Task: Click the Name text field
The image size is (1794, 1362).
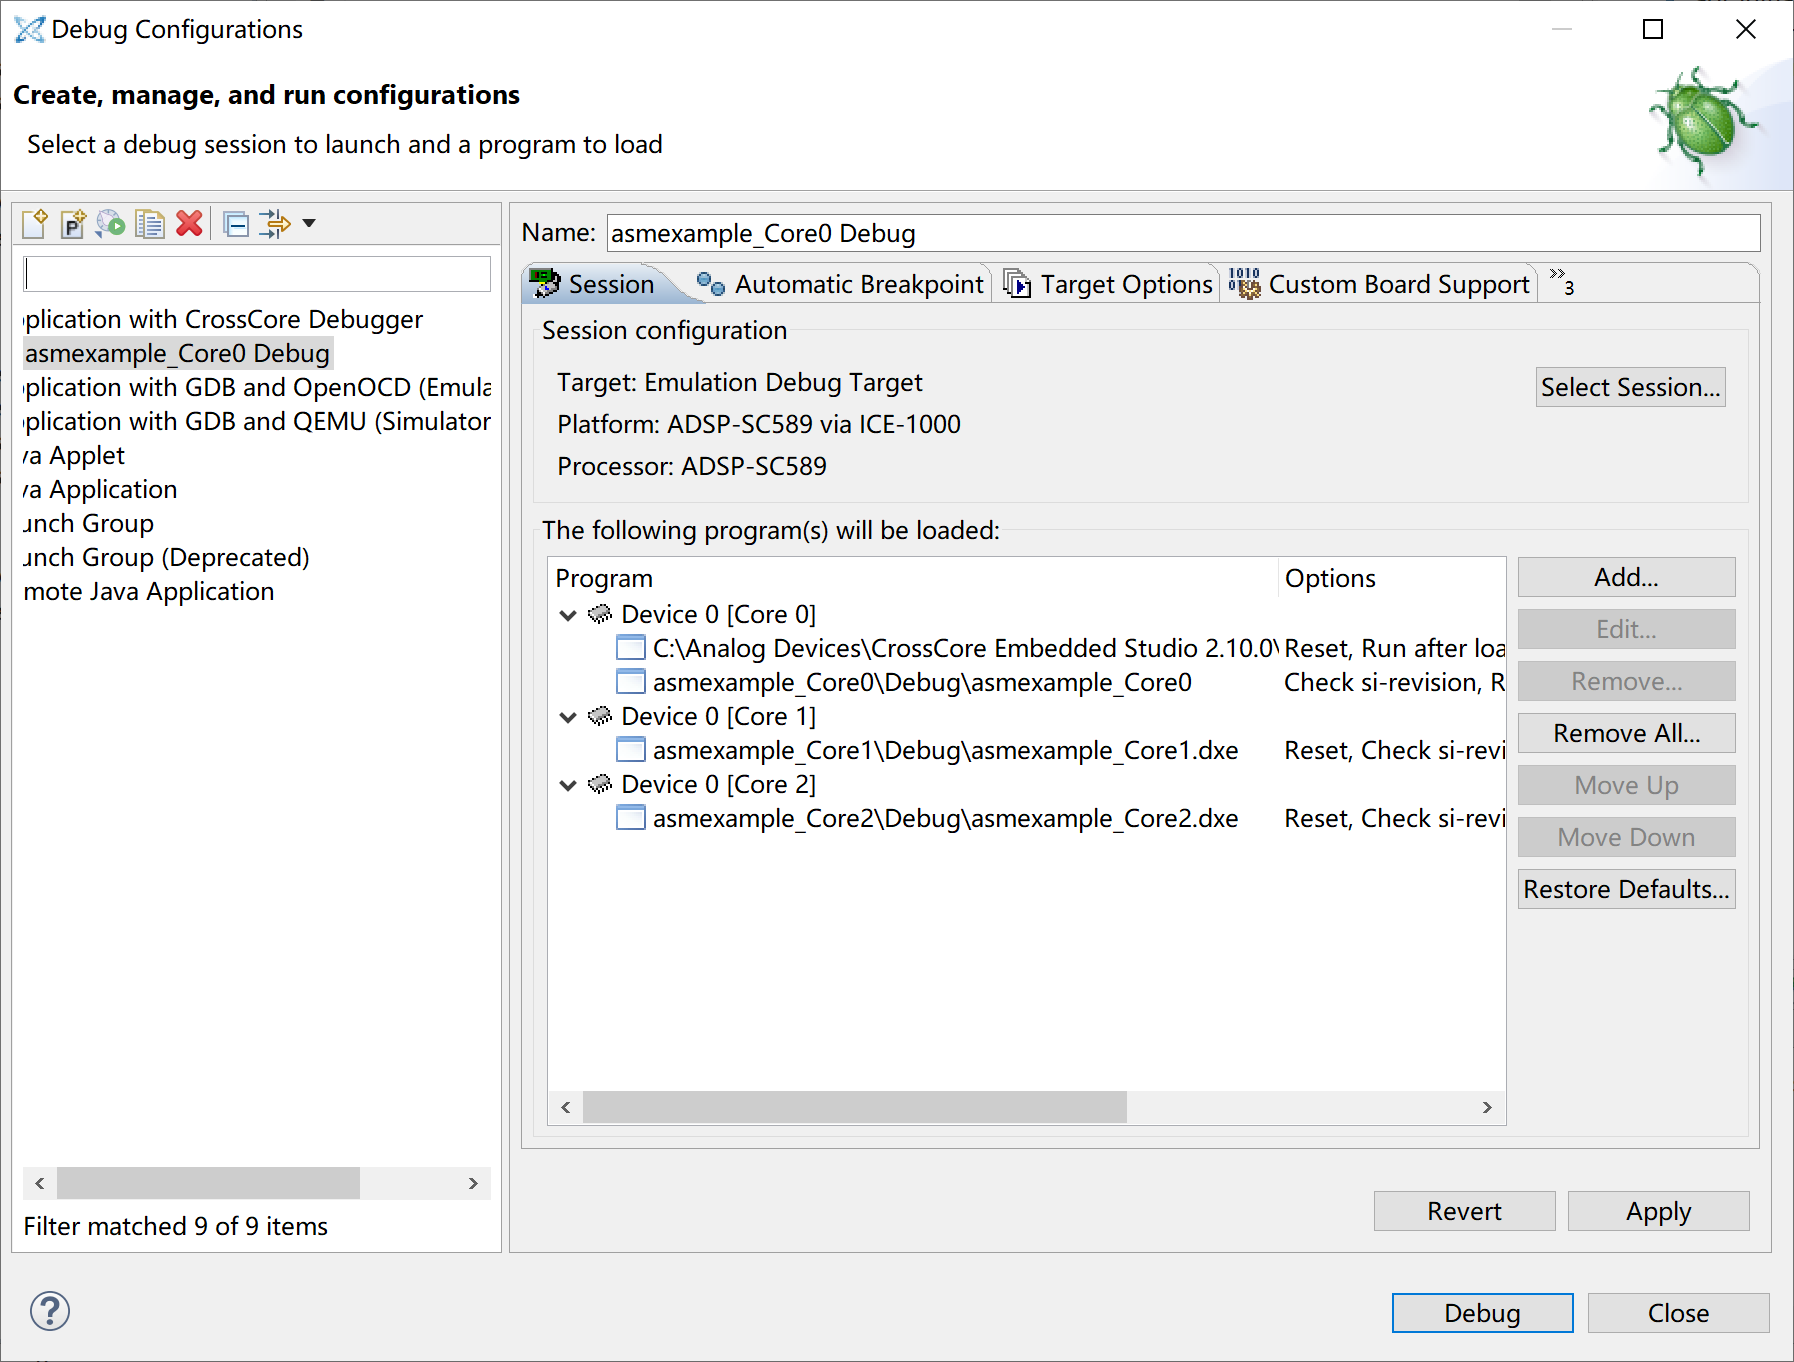Action: pyautogui.click(x=1183, y=233)
